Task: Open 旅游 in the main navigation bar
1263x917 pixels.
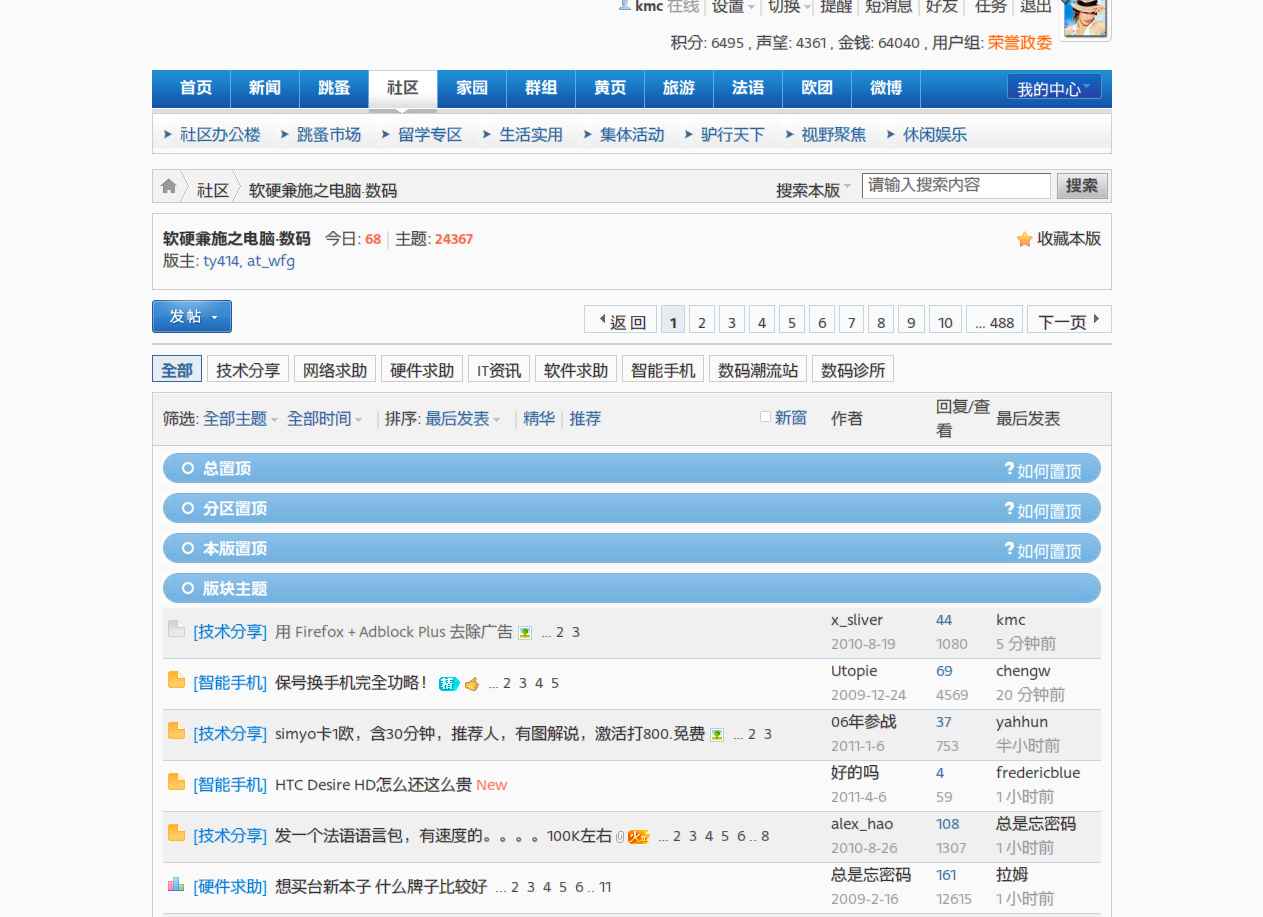Action: (678, 88)
